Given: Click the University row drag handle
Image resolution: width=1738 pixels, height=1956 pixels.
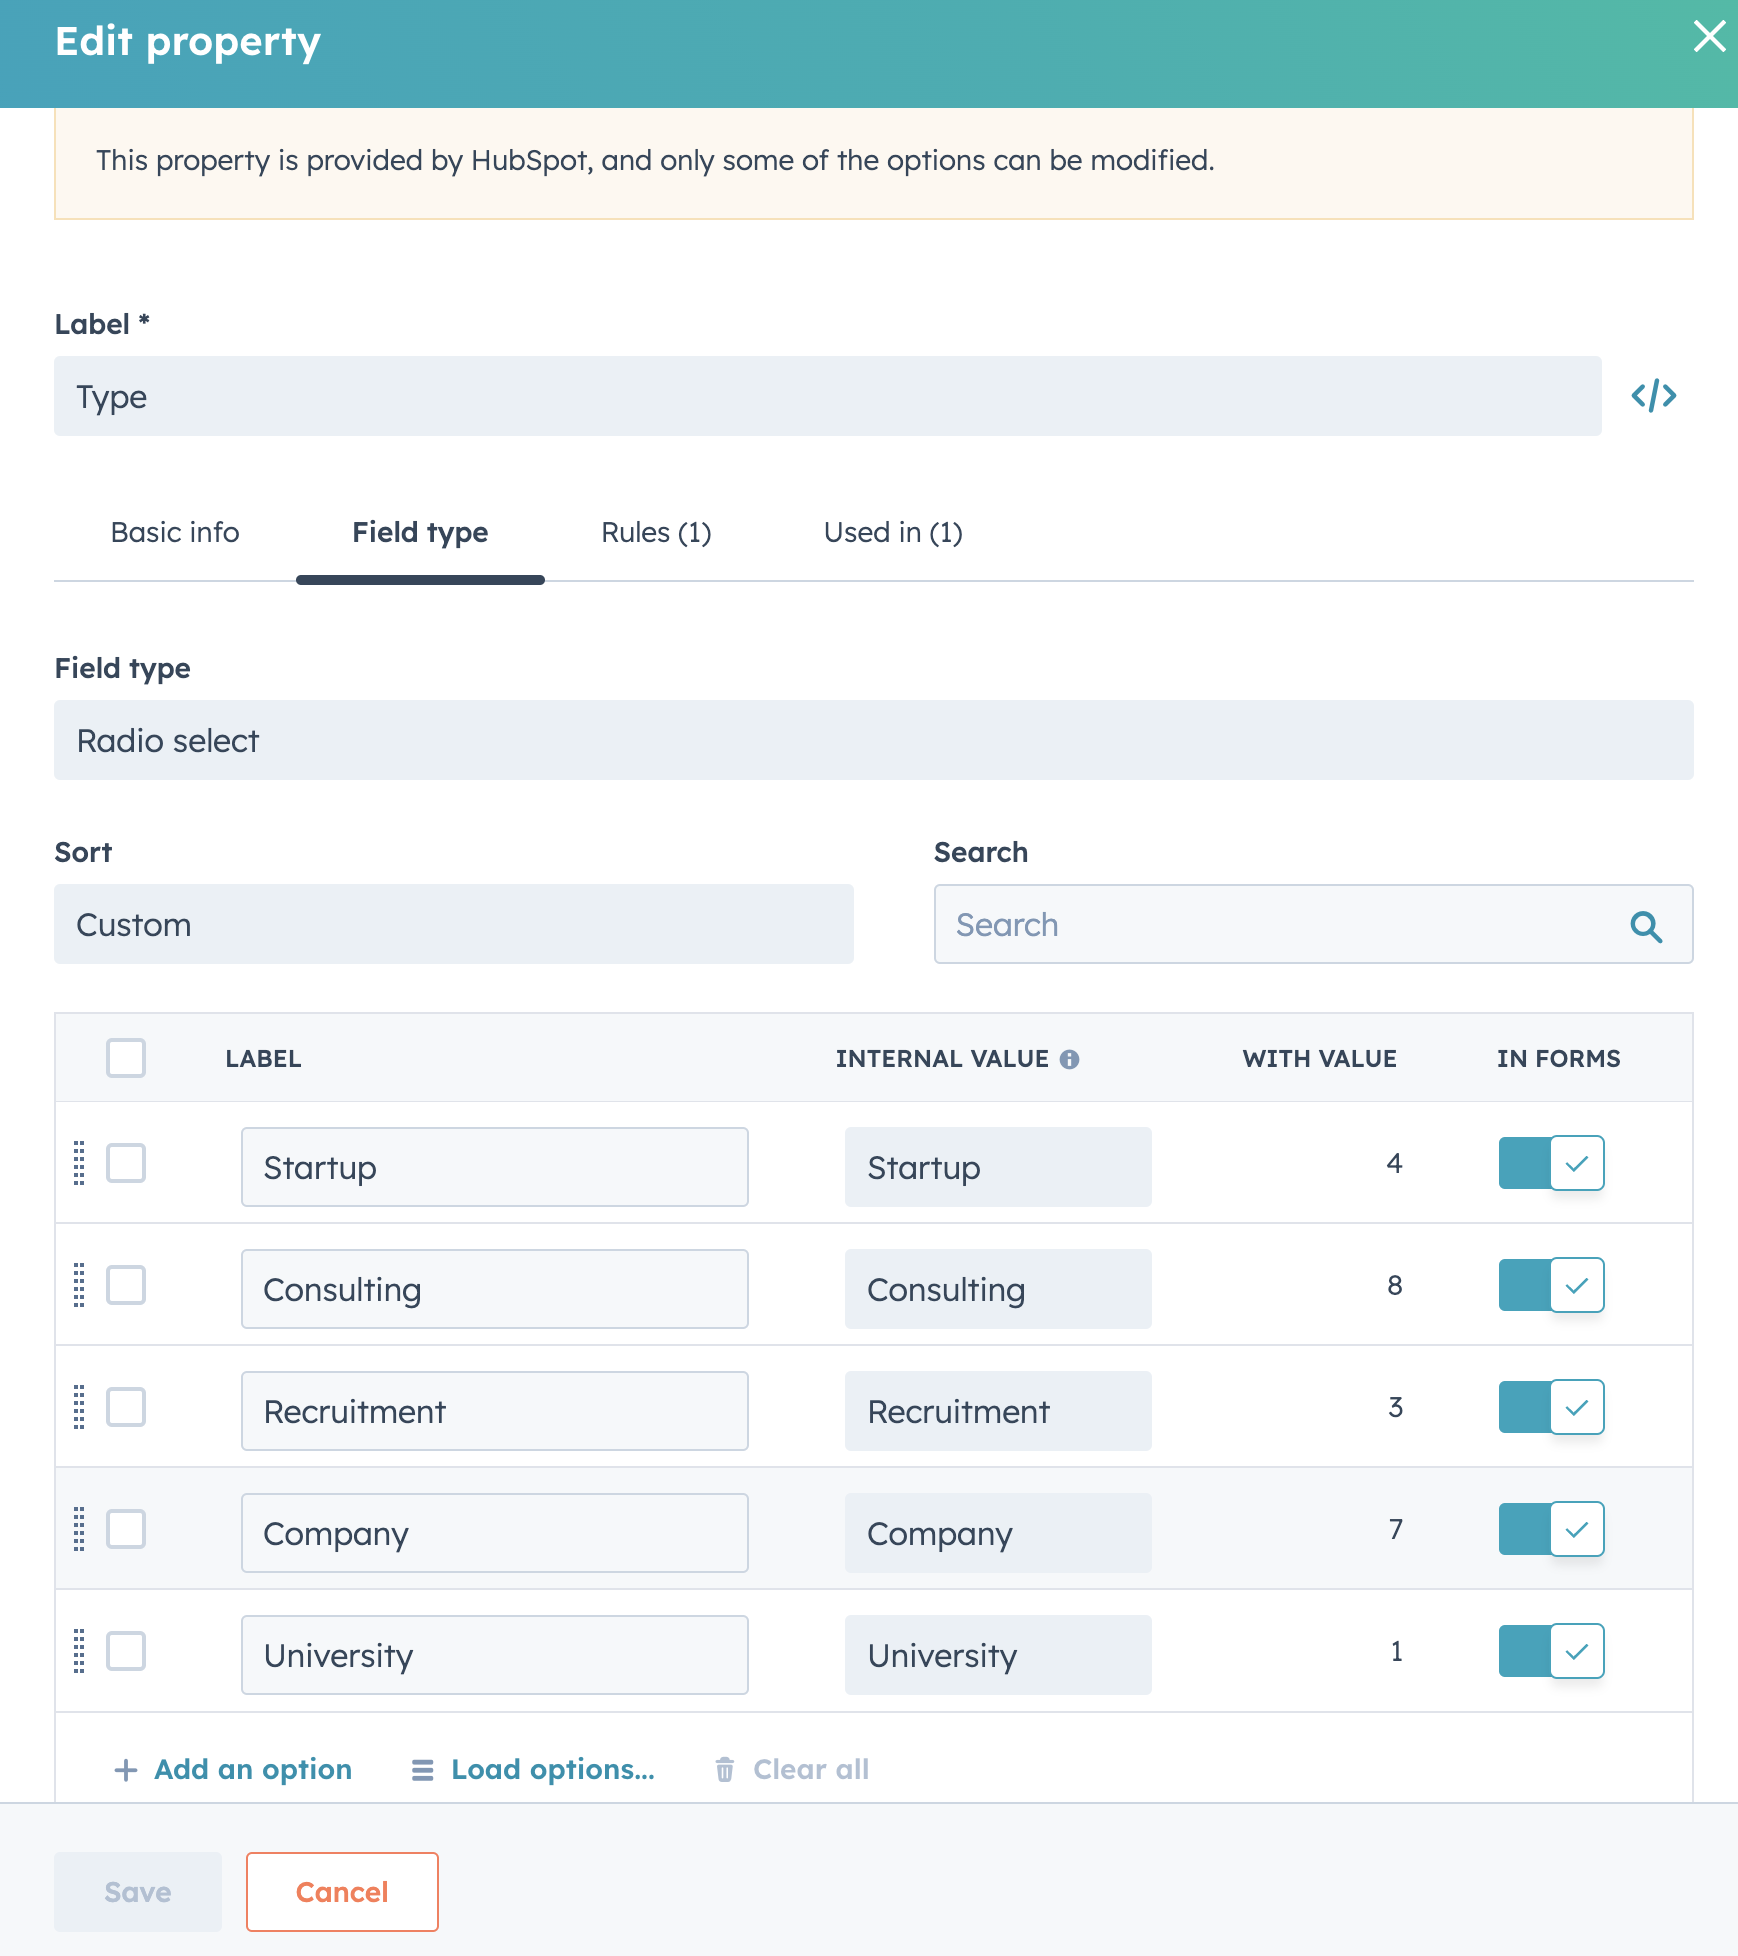Looking at the screenshot, I should pos(79,1651).
